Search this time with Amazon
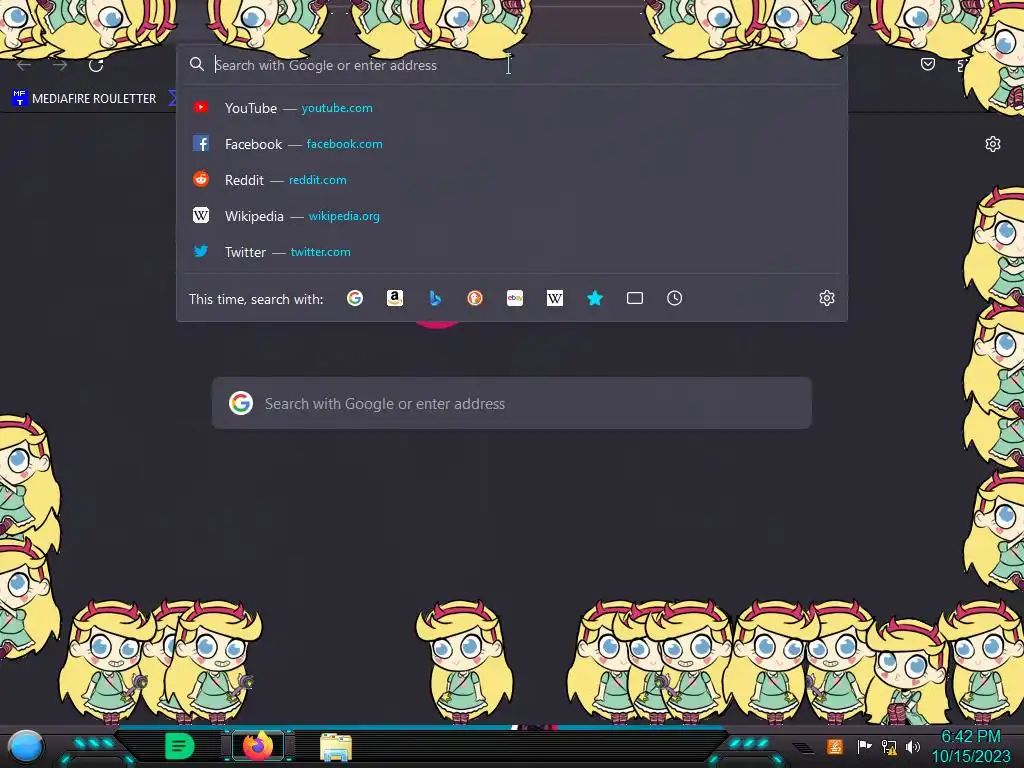Screen dimensions: 1024x768 (394, 298)
